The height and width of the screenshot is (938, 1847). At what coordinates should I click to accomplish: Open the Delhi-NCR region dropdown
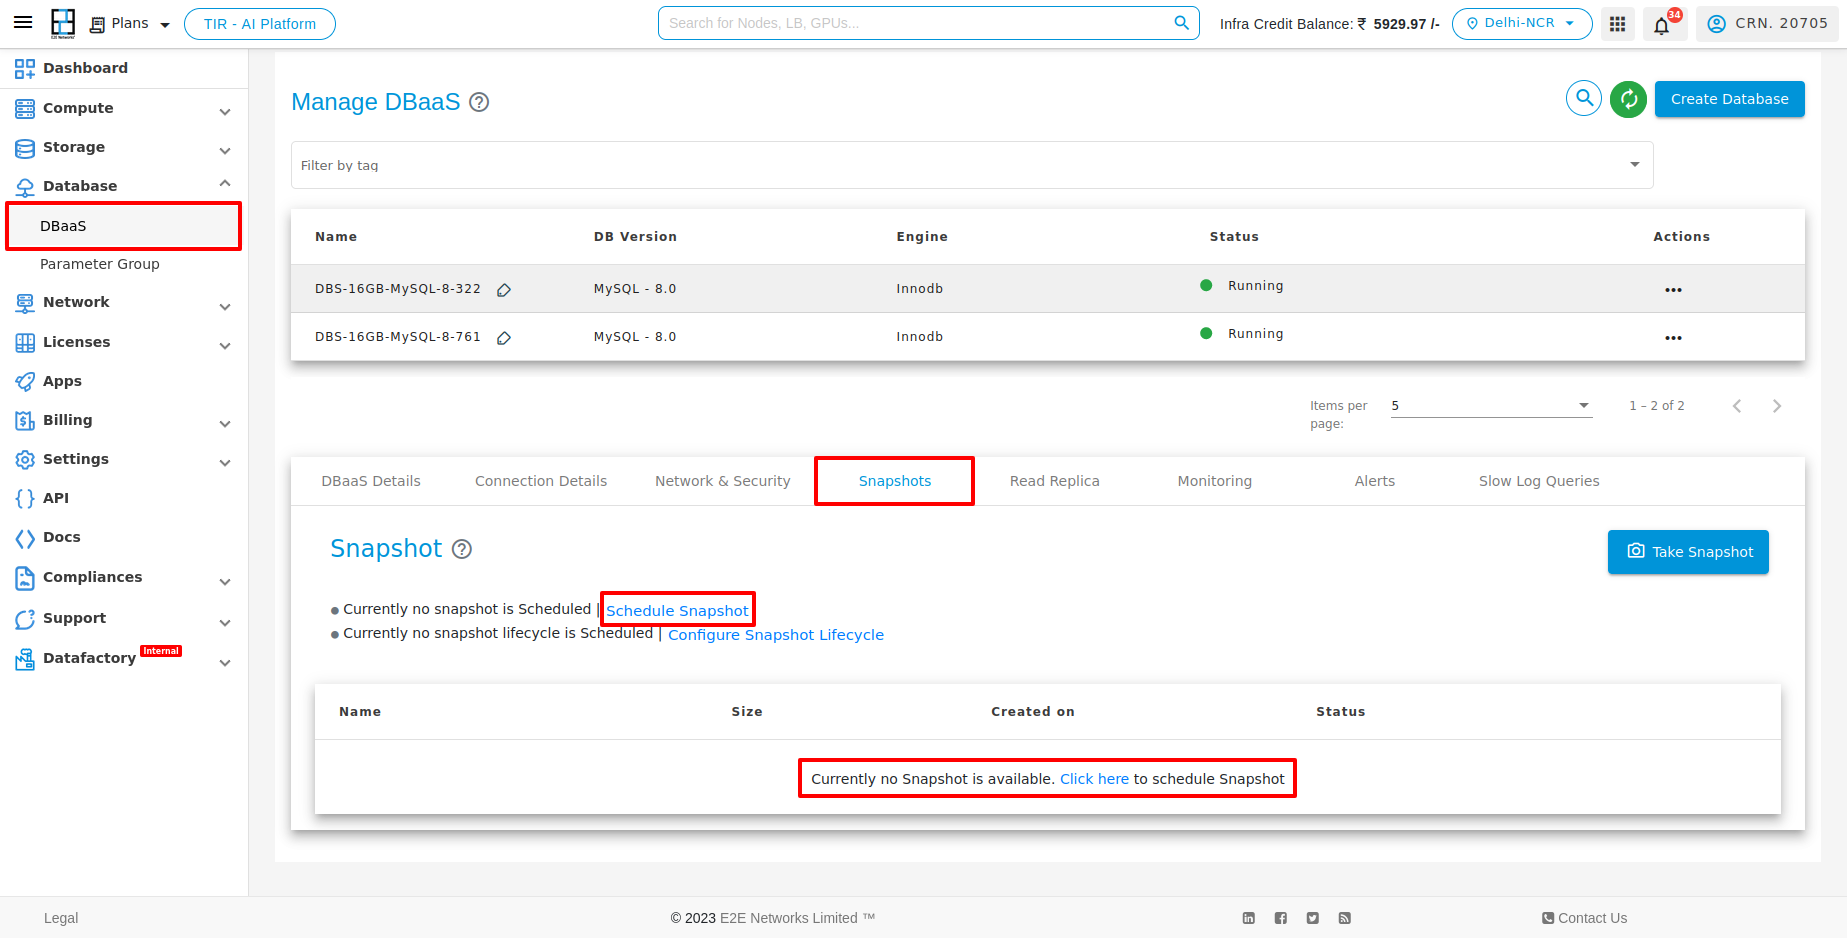click(1521, 23)
